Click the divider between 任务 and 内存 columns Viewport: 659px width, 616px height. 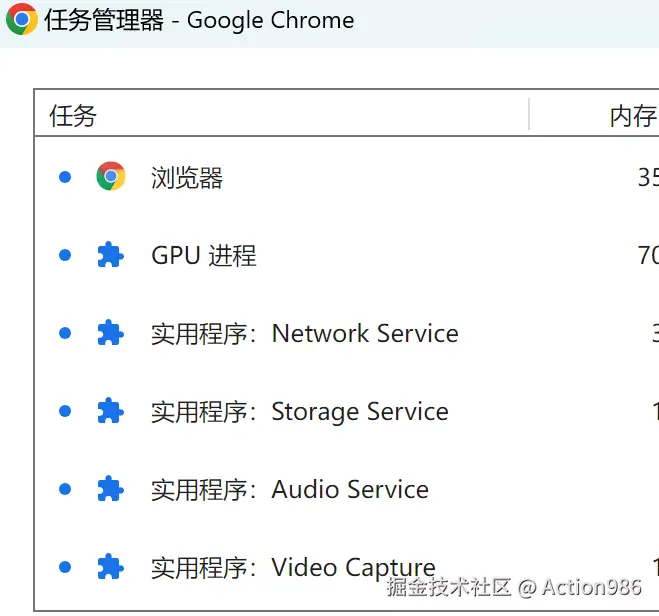click(529, 115)
